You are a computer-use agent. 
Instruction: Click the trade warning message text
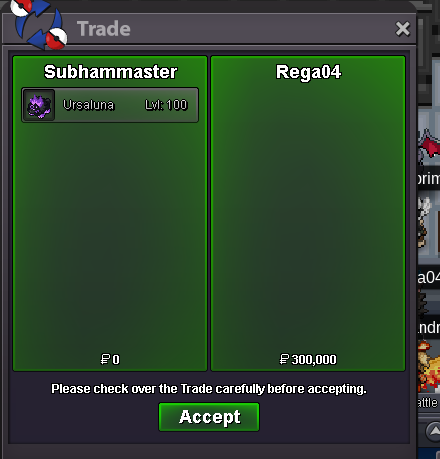pyautogui.click(x=209, y=389)
